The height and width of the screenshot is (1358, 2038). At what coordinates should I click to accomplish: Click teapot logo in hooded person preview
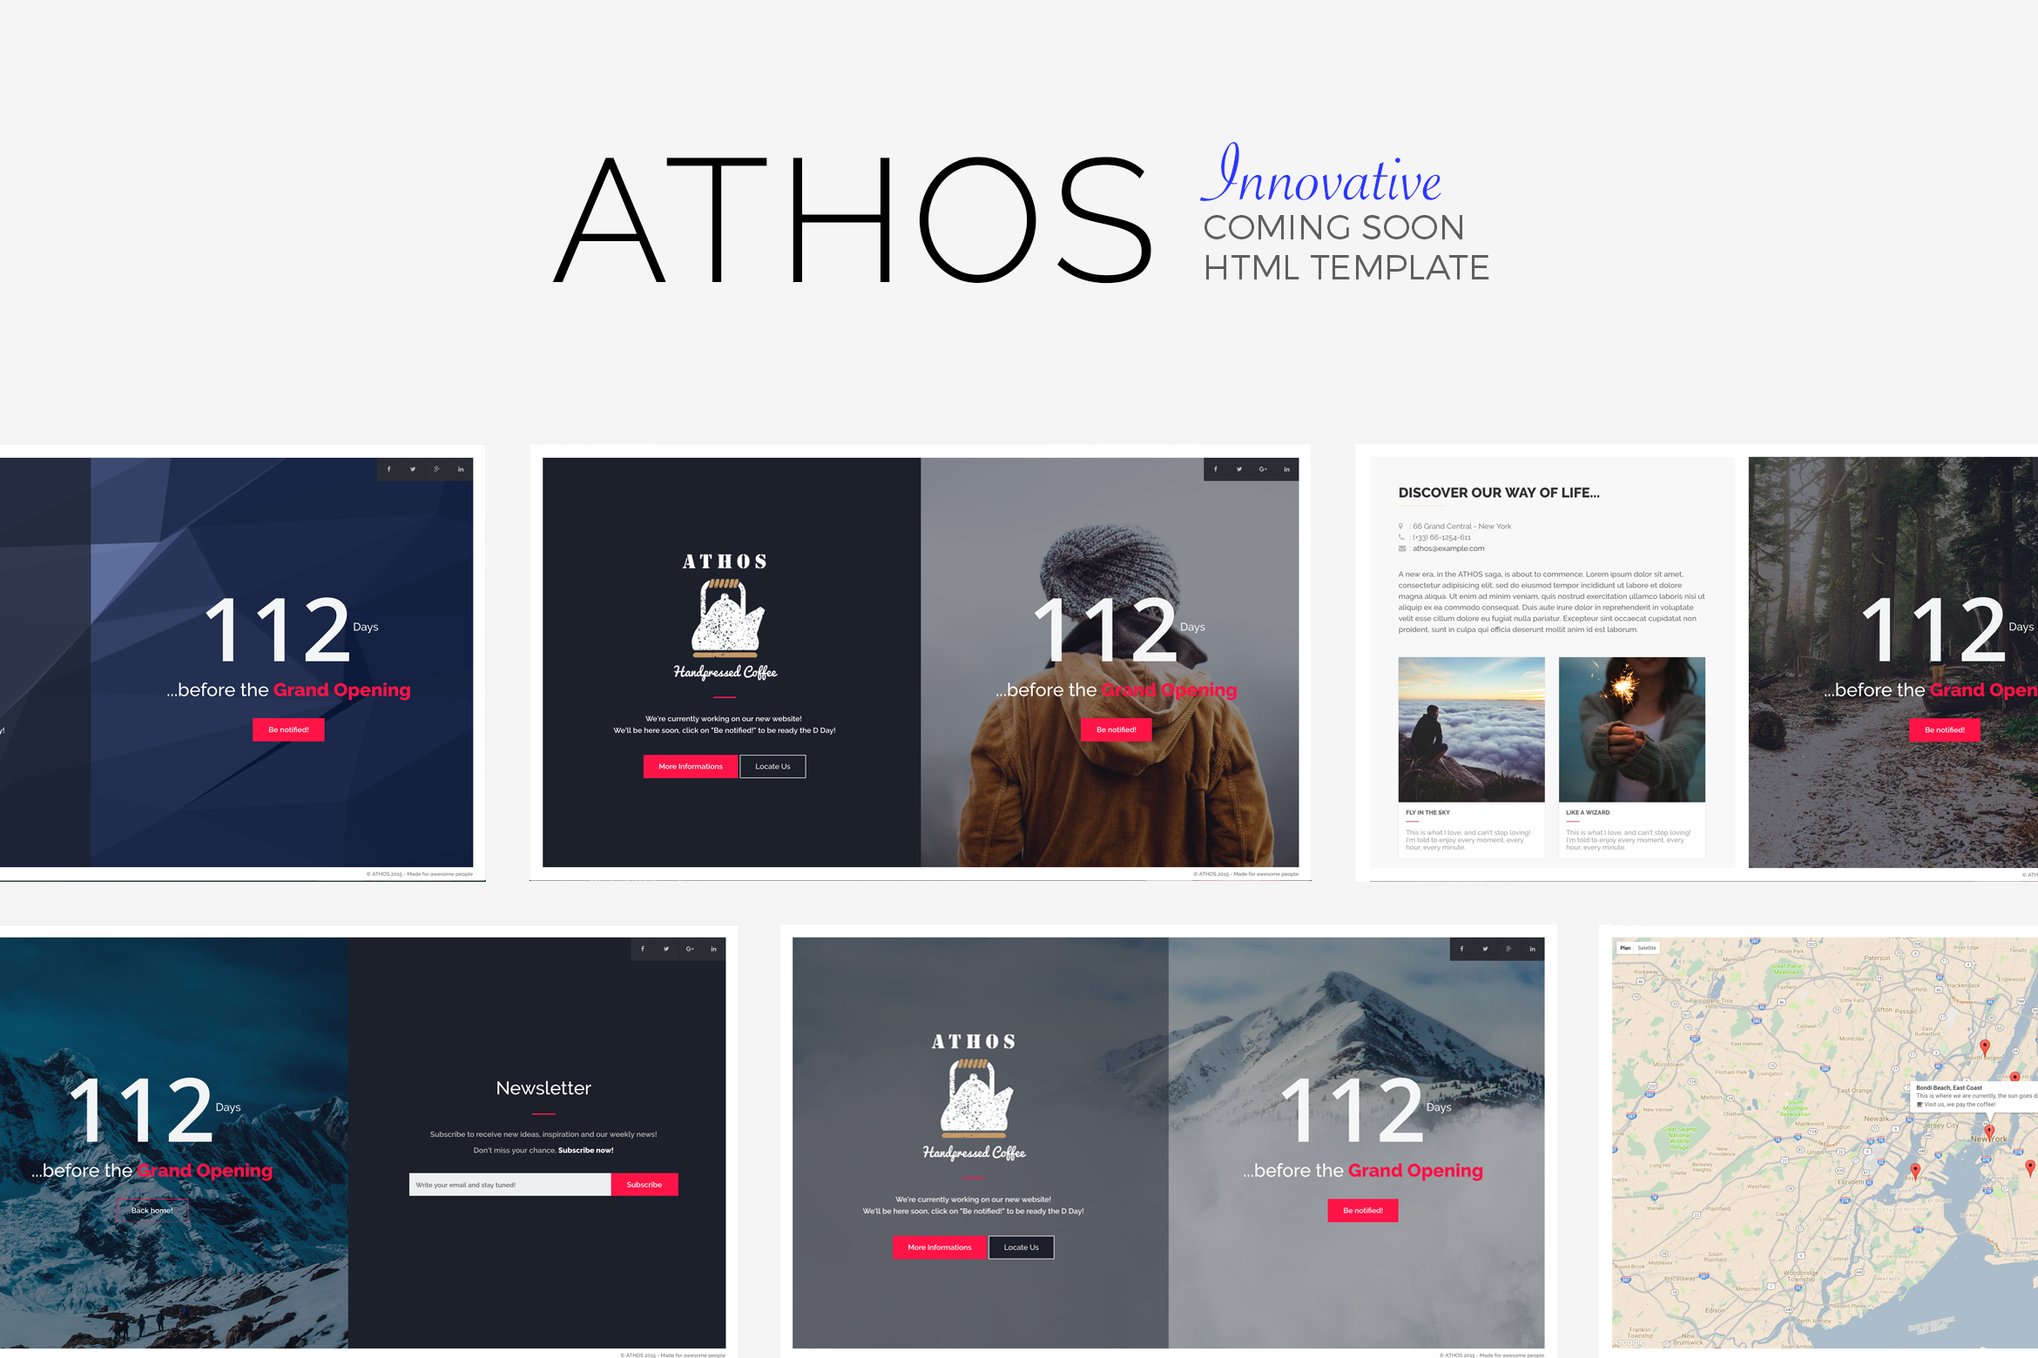click(726, 618)
